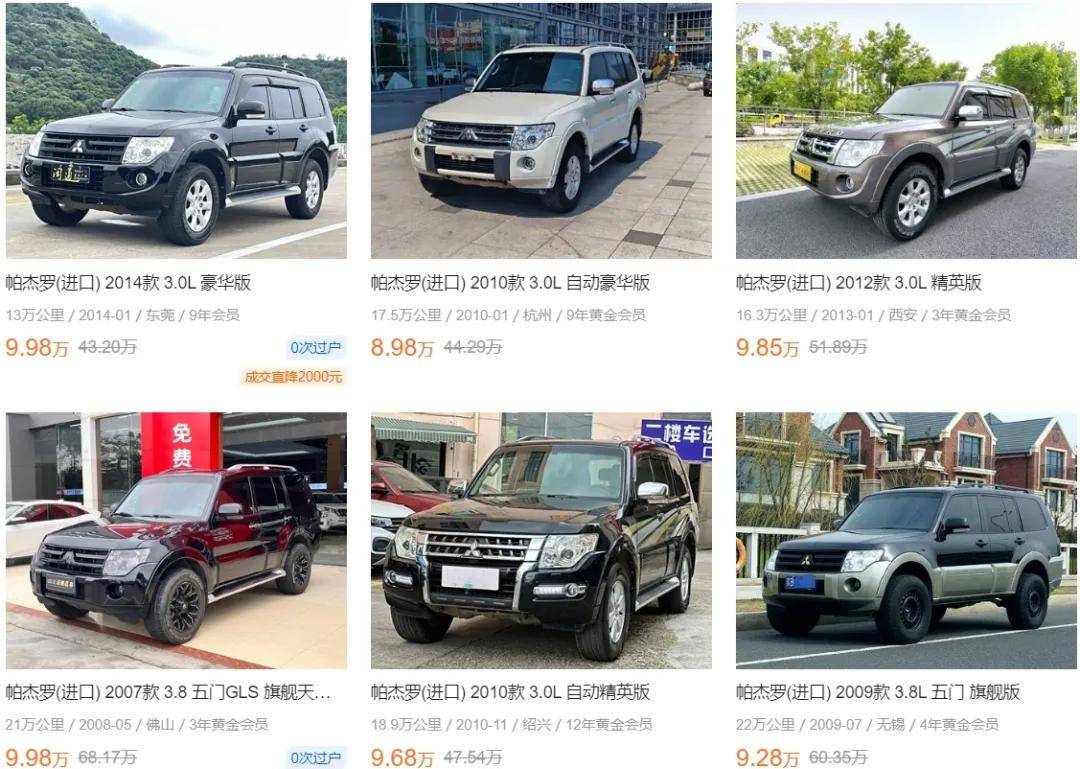Click the 9.98万 price of the 2014 Pajero
1080x769 pixels.
pos(37,347)
